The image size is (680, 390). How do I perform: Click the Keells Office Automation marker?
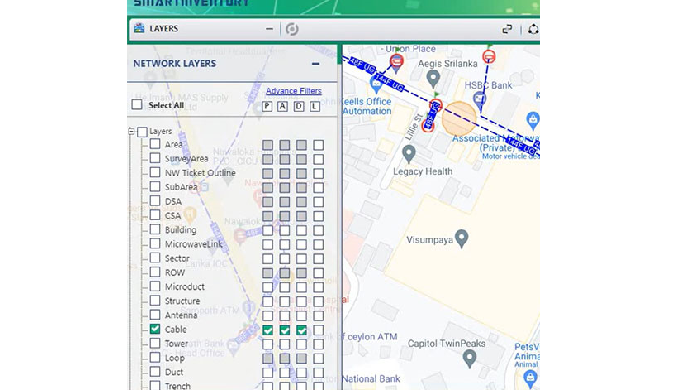click(x=376, y=84)
